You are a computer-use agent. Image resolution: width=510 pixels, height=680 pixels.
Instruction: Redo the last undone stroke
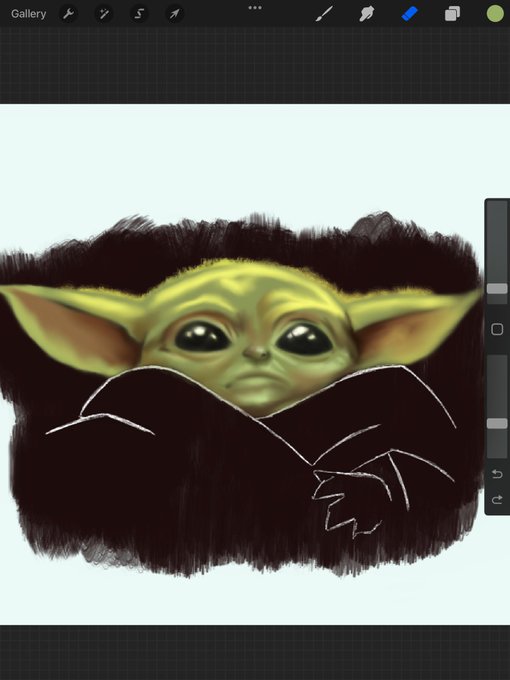(497, 500)
